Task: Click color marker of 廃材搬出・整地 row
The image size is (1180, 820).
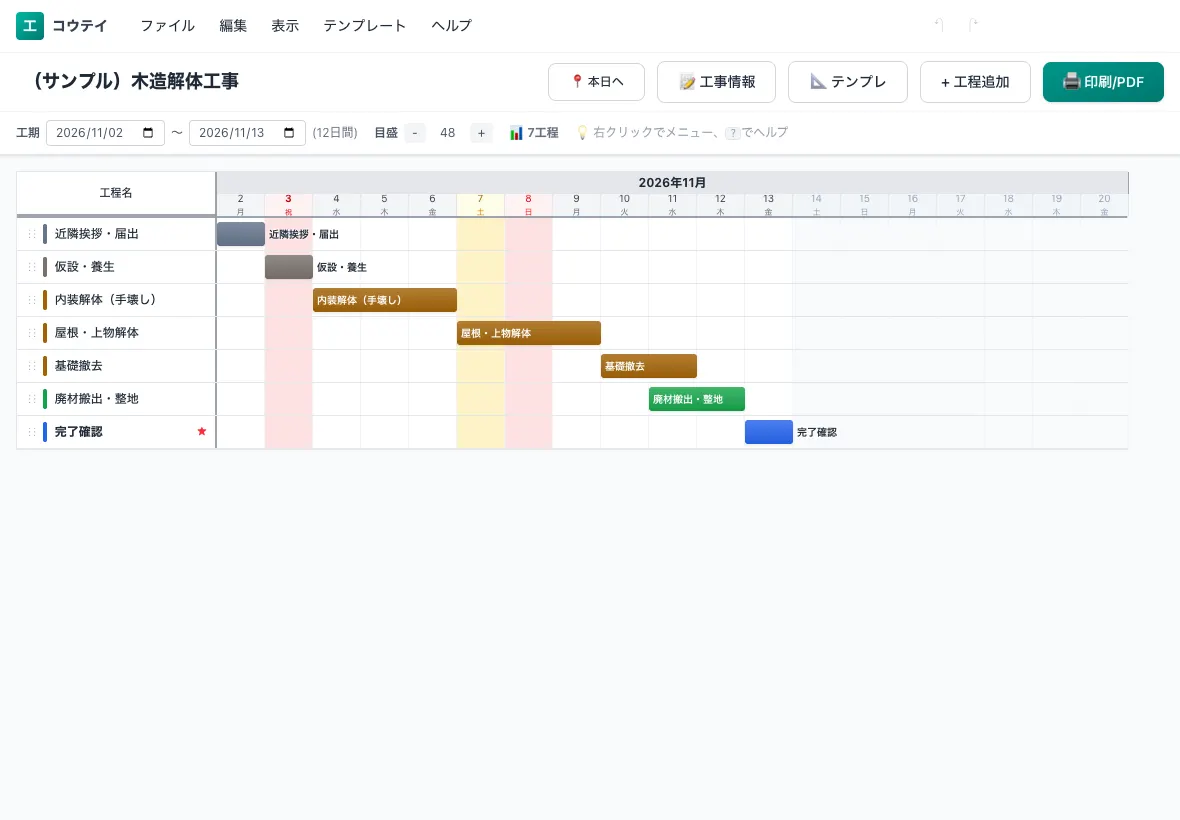Action: click(x=45, y=399)
